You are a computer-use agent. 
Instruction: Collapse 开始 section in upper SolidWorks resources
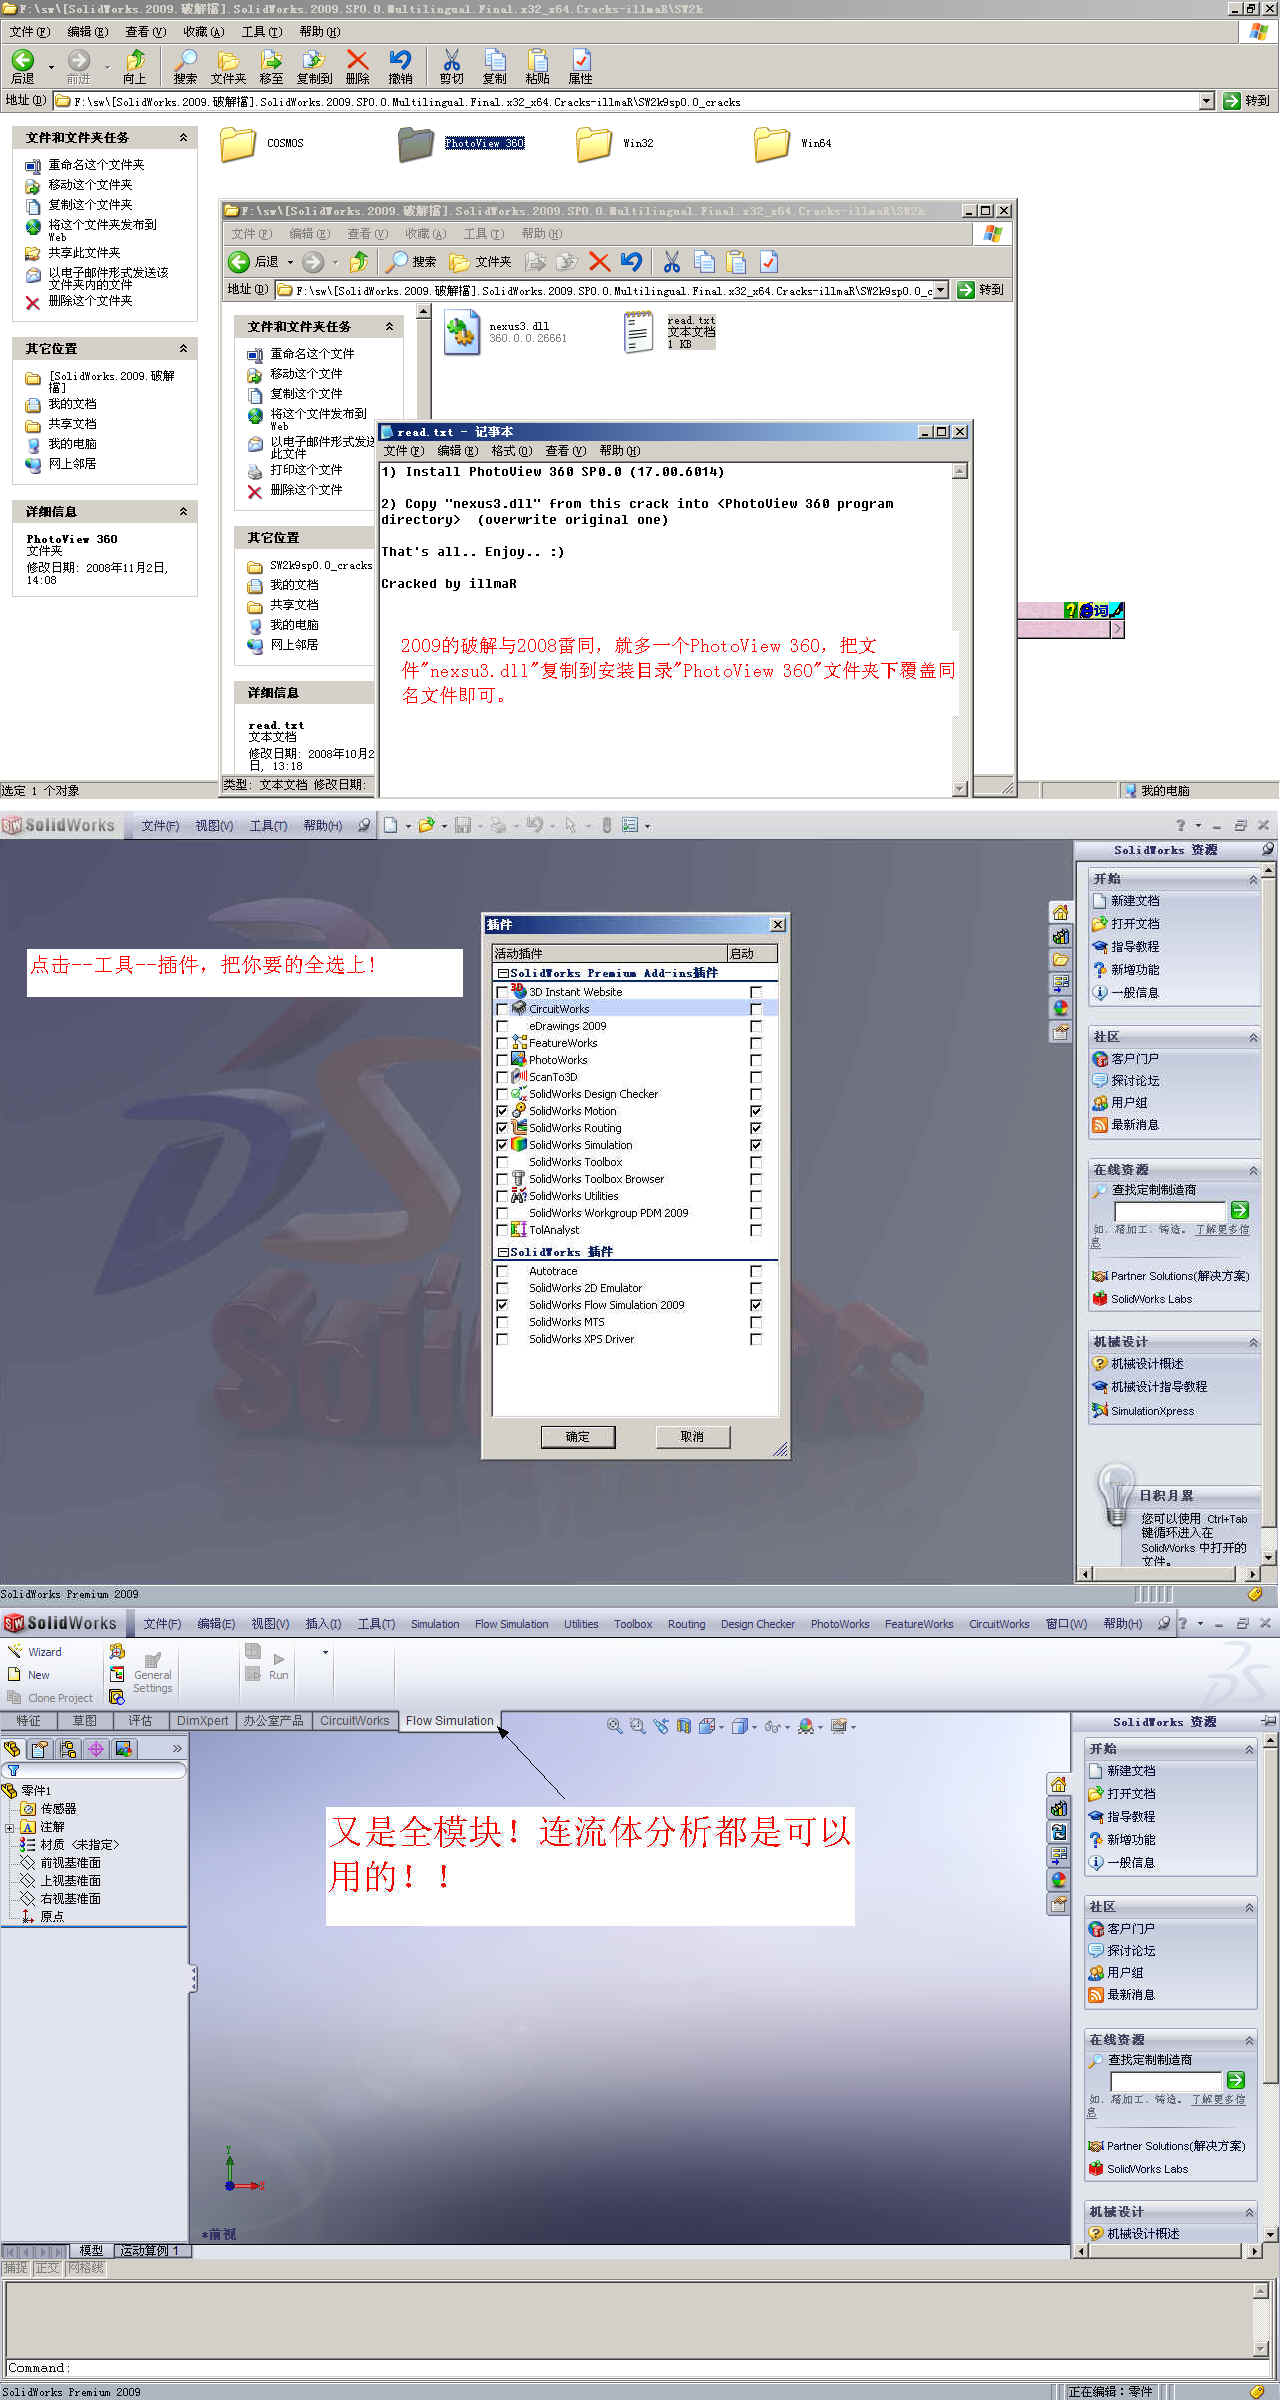[x=1253, y=880]
